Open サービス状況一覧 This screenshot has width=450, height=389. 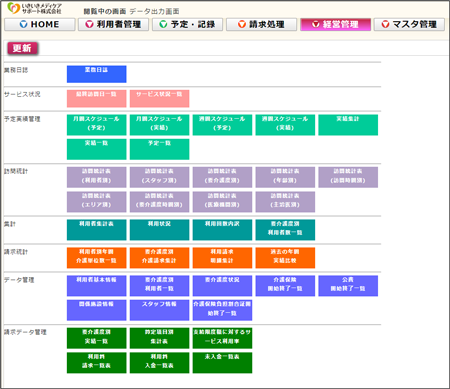159,99
